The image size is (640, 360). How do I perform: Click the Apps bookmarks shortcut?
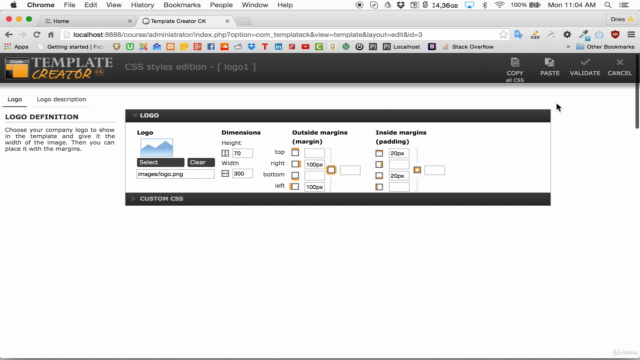pyautogui.click(x=16, y=47)
